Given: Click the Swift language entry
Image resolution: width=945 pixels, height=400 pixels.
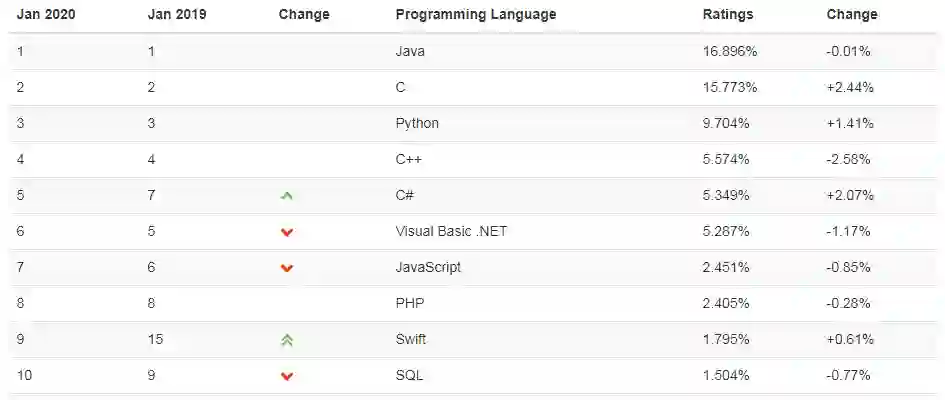Looking at the screenshot, I should click(x=411, y=339).
